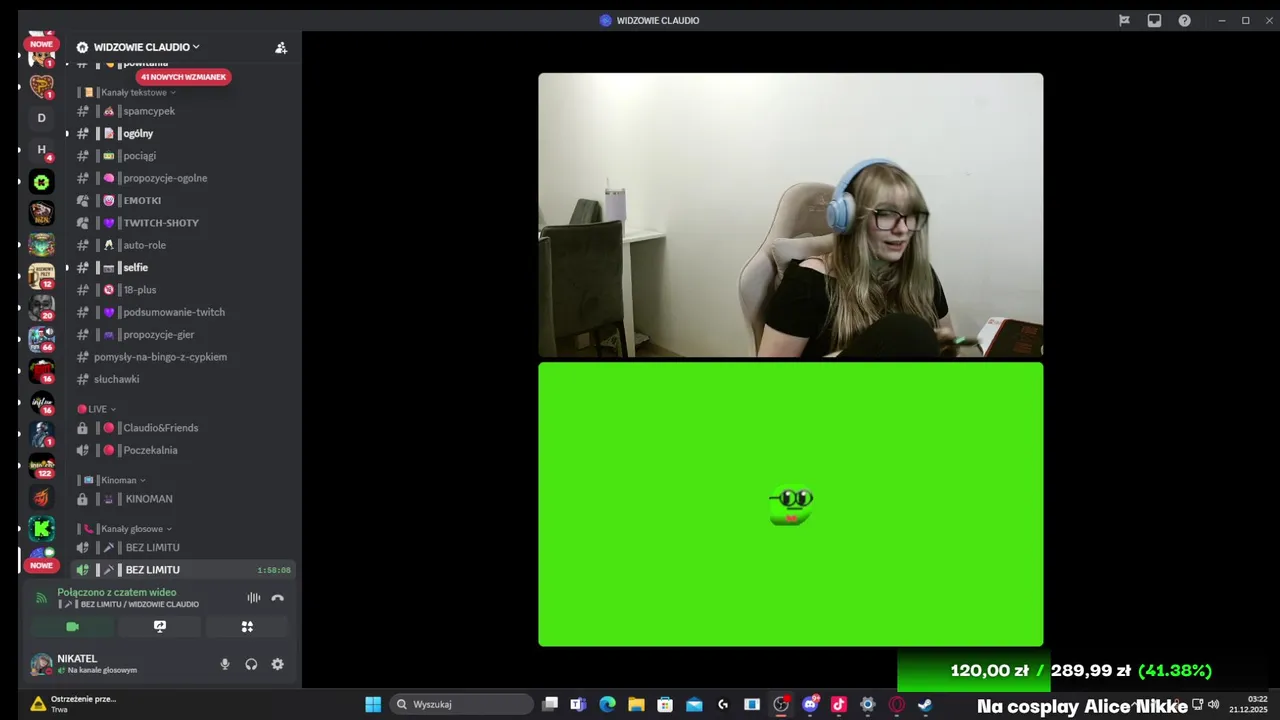Click the Wyszukaj taskbar search box
The image size is (1280, 720).
[x=461, y=704]
